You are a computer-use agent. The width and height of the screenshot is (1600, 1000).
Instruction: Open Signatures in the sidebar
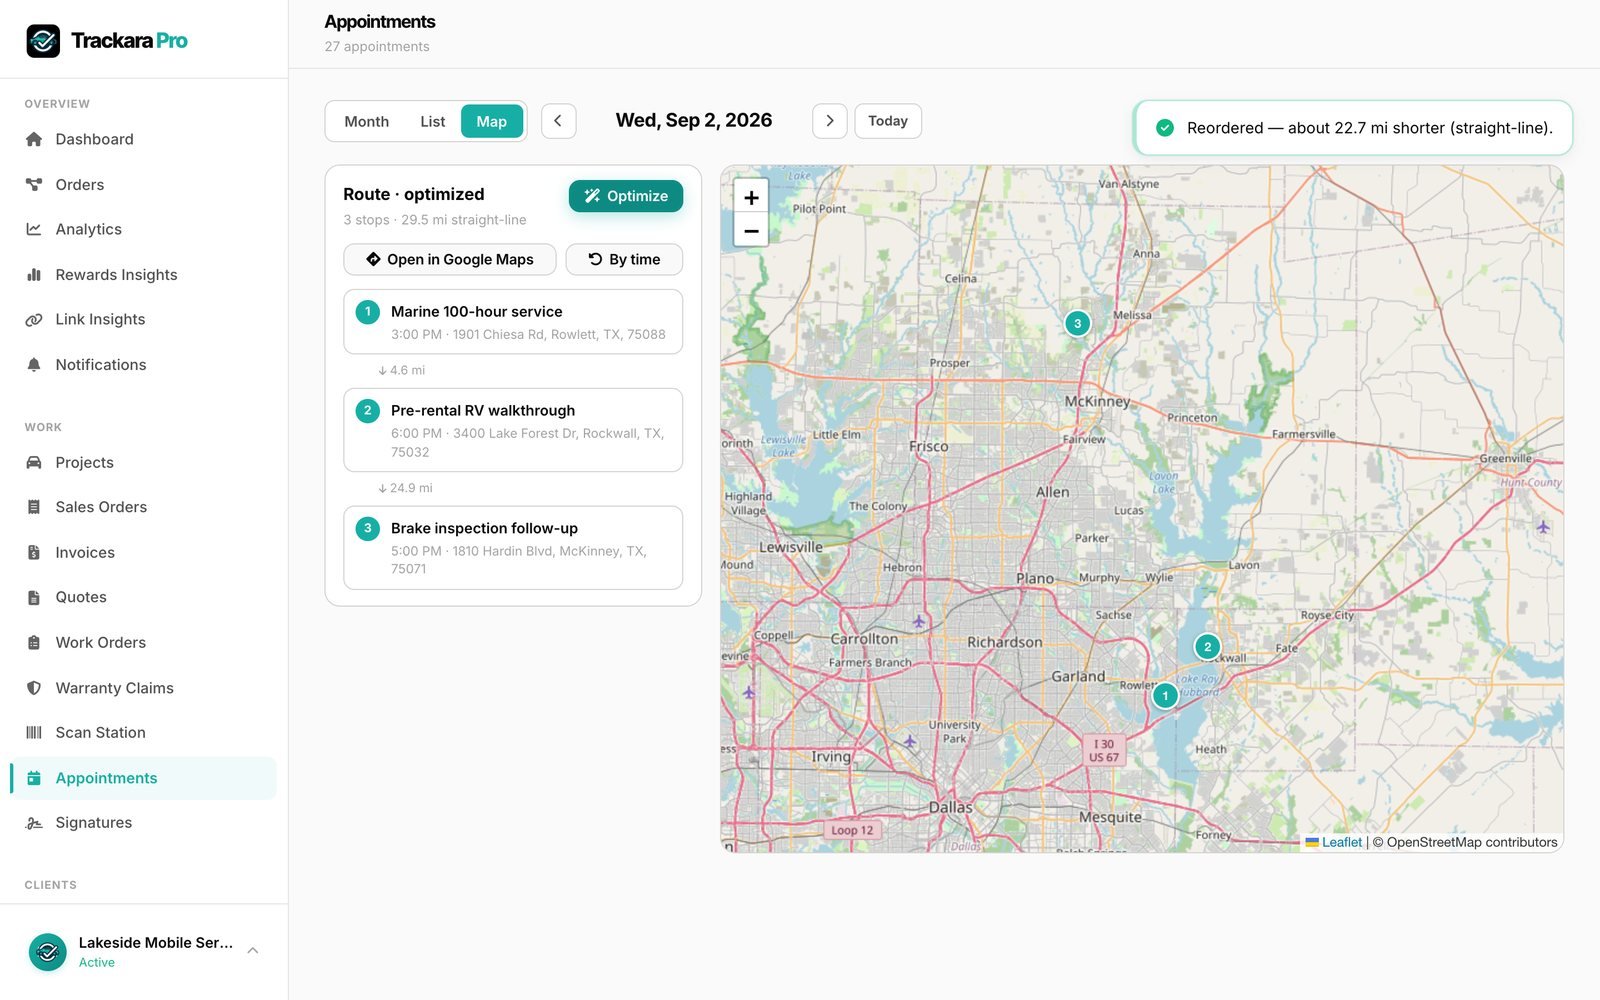click(x=144, y=822)
